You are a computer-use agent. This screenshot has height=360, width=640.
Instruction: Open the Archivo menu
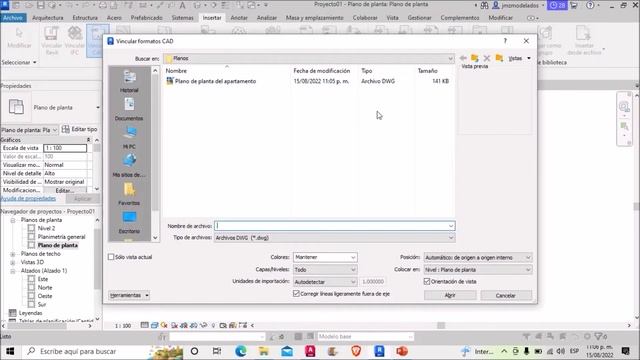pyautogui.click(x=13, y=18)
